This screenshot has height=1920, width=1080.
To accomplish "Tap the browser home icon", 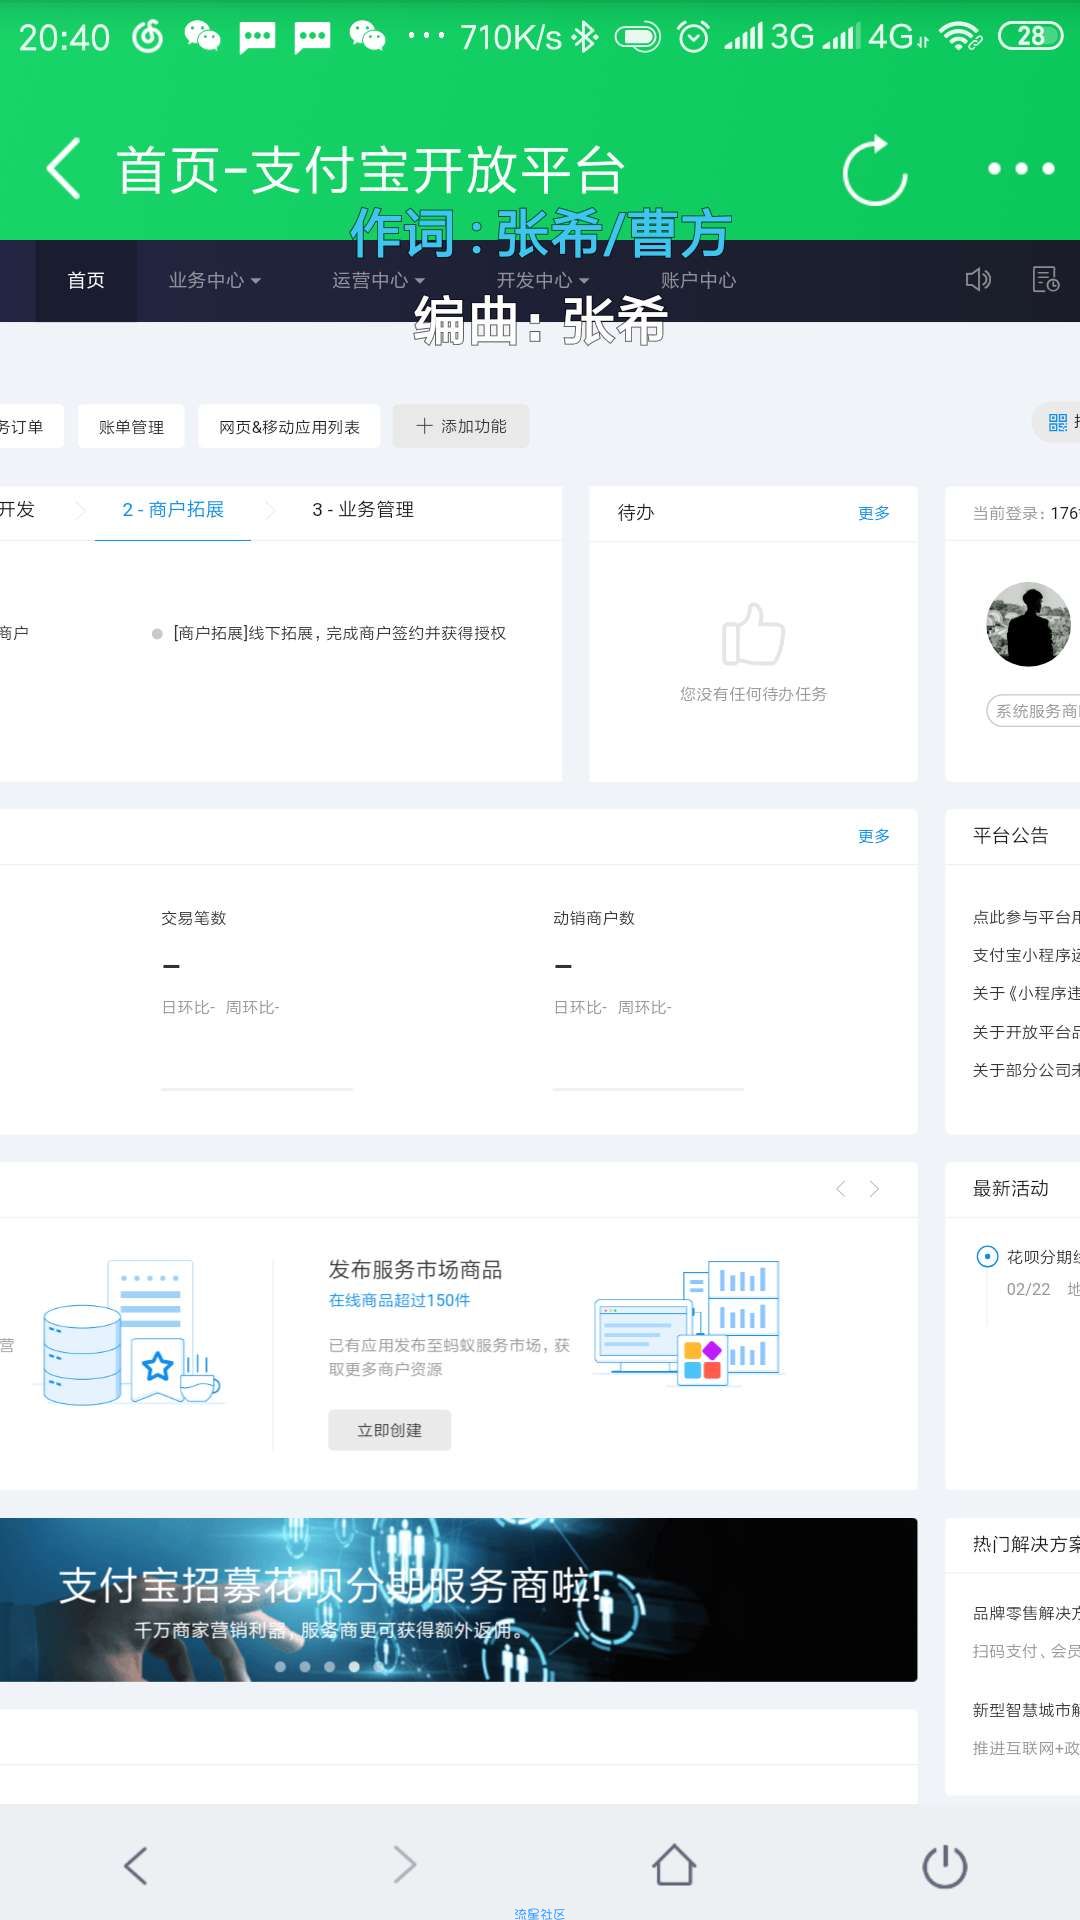I will click(x=674, y=1865).
